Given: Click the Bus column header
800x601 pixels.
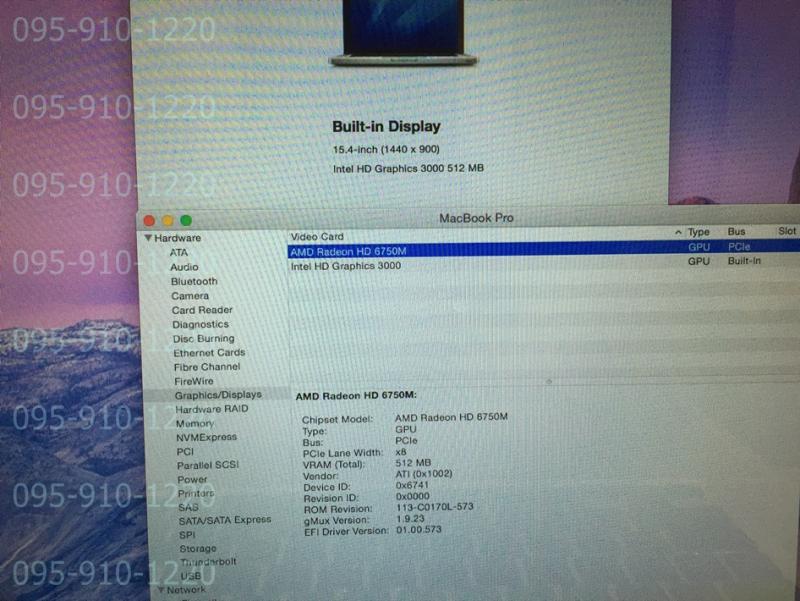Looking at the screenshot, I should coord(737,231).
